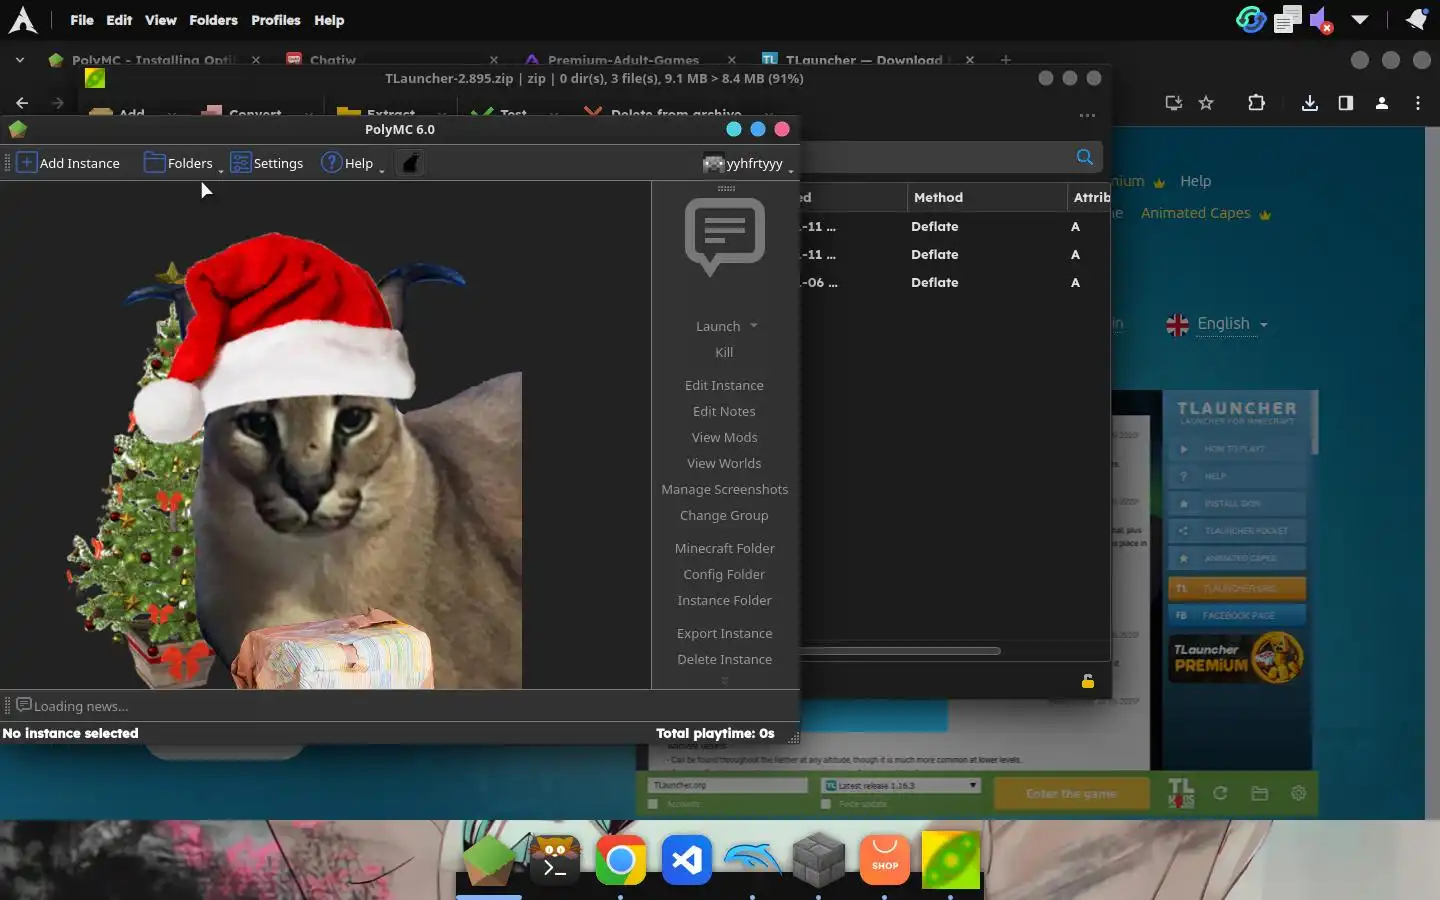Click the PeaZip horizontal scrollbar

tap(900, 651)
